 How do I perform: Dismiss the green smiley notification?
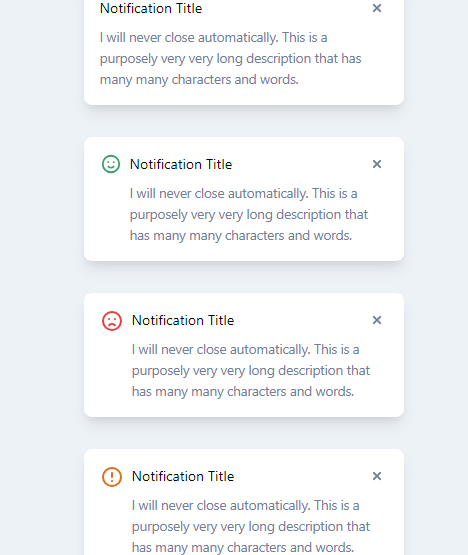pyautogui.click(x=377, y=164)
